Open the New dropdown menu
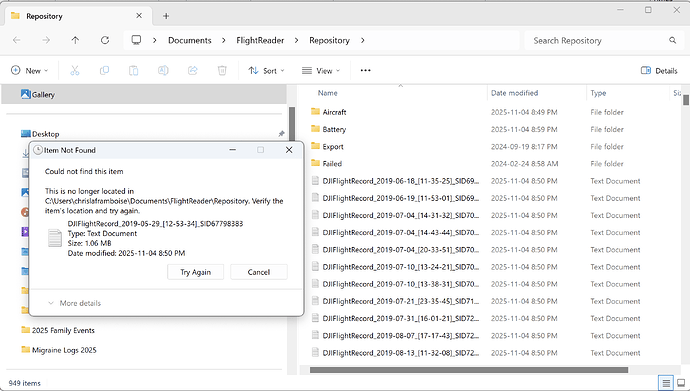This screenshot has width=690, height=391. click(x=29, y=70)
